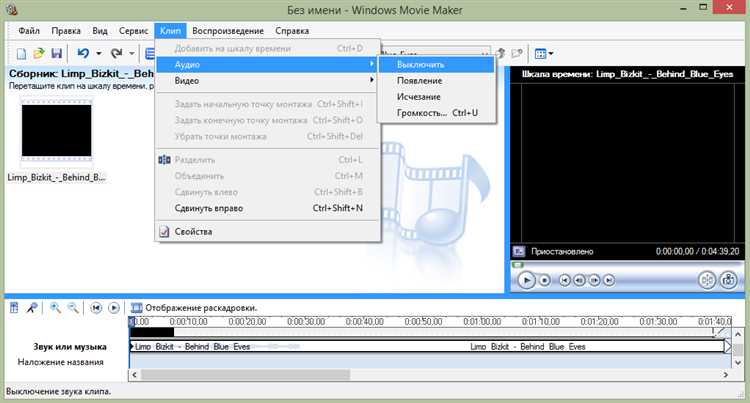
Task: Click the Приостановлено status icon in monitor
Action: (519, 251)
